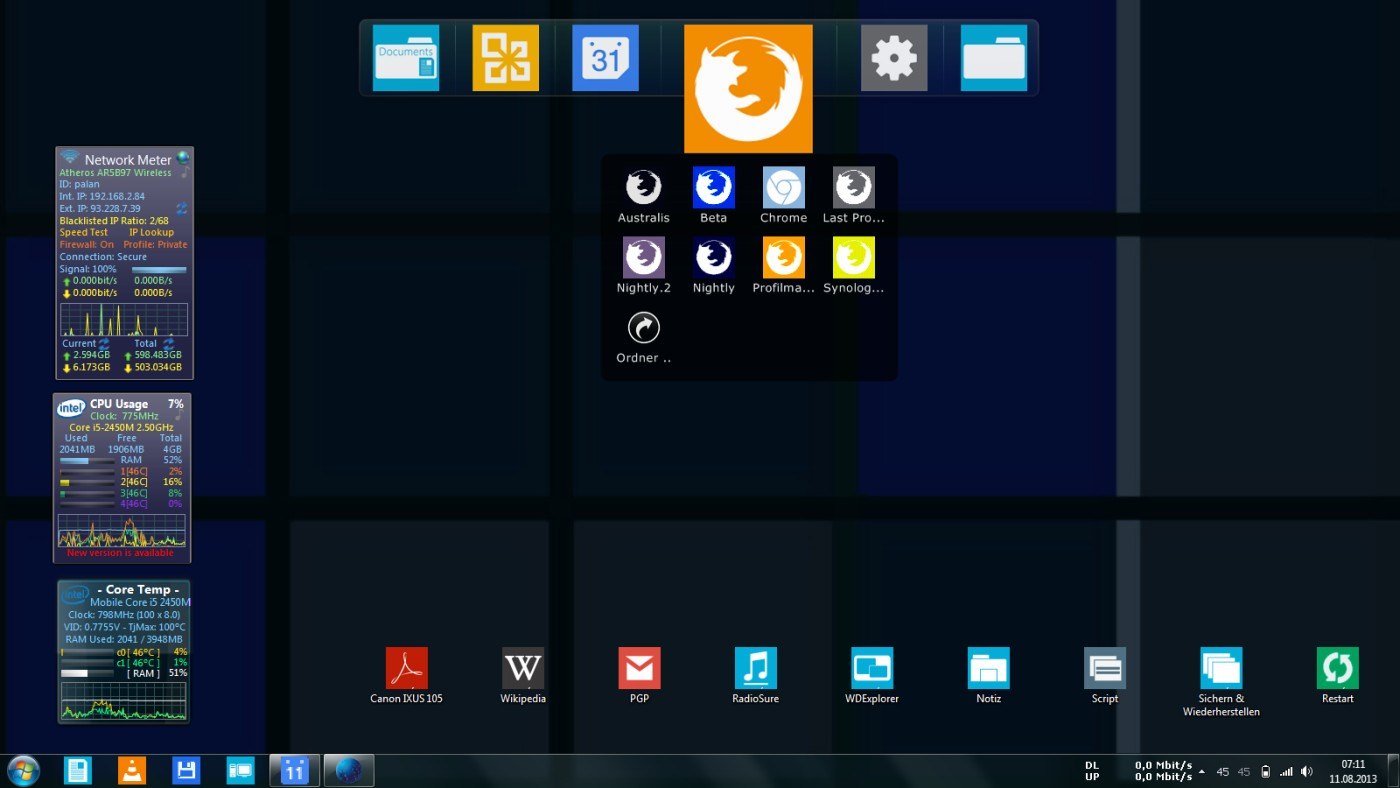Open the Sichern & Wiederherstellen shortcut
The image size is (1400, 788).
tap(1221, 682)
